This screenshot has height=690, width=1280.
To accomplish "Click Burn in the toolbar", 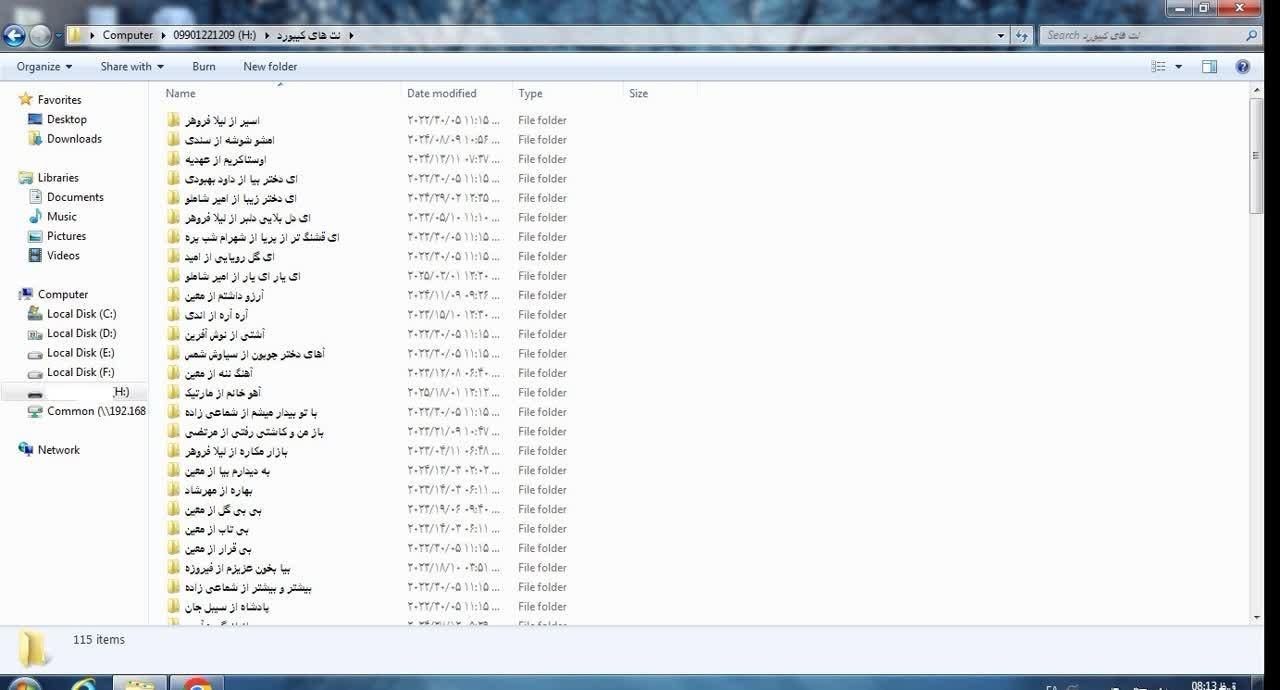I will pyautogui.click(x=204, y=67).
